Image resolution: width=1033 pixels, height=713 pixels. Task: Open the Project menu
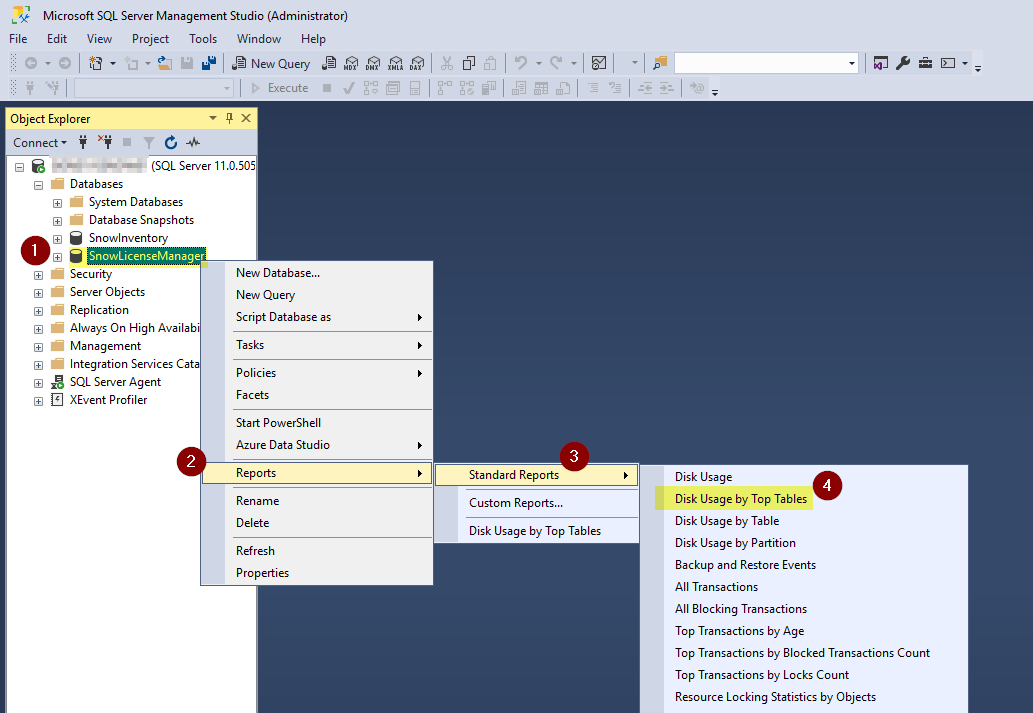(x=150, y=39)
